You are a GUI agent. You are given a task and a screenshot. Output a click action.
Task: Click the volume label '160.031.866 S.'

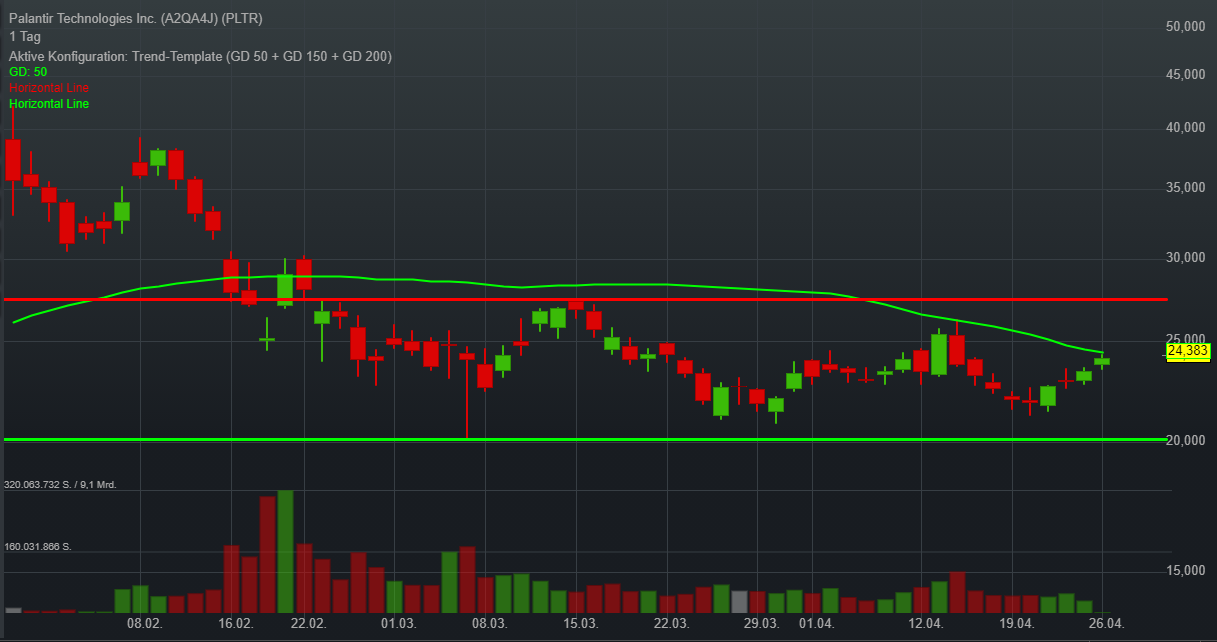(x=39, y=547)
